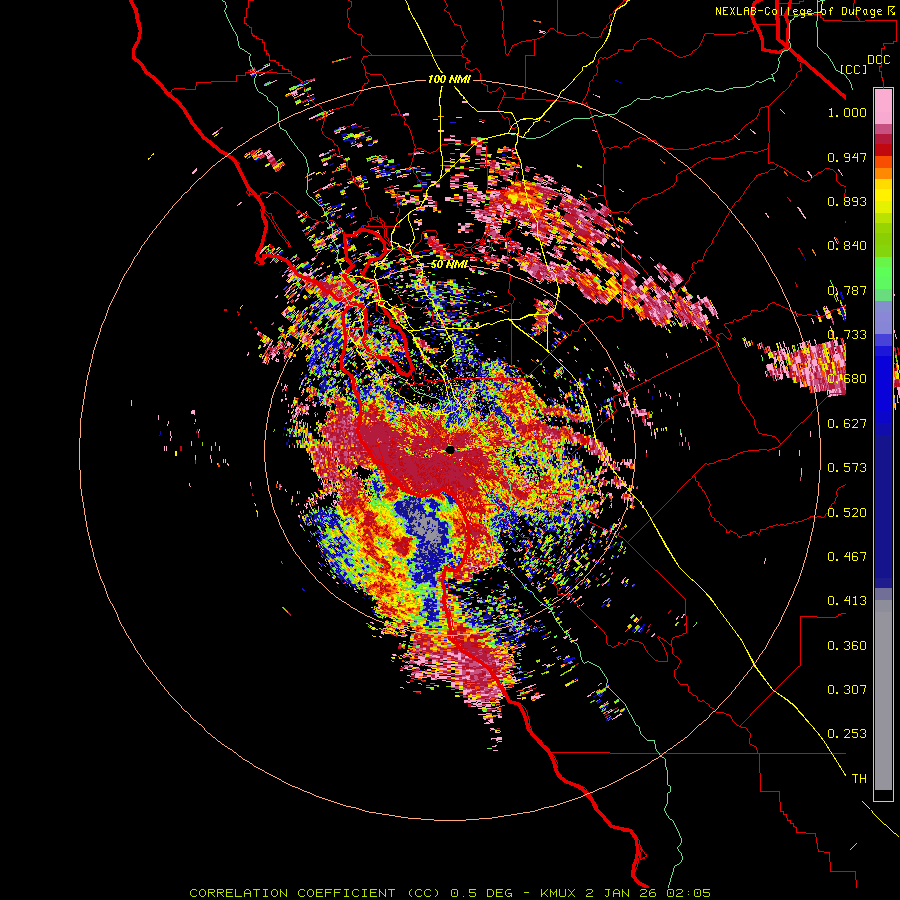
Task: Click the 100 NMI range ring label
Action: (449, 79)
